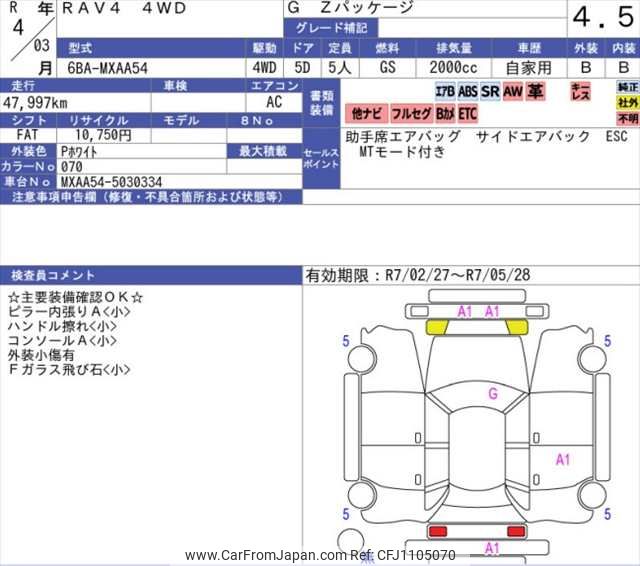Select the exterior color Pホワイト
The width and height of the screenshot is (640, 566).
pos(79,151)
